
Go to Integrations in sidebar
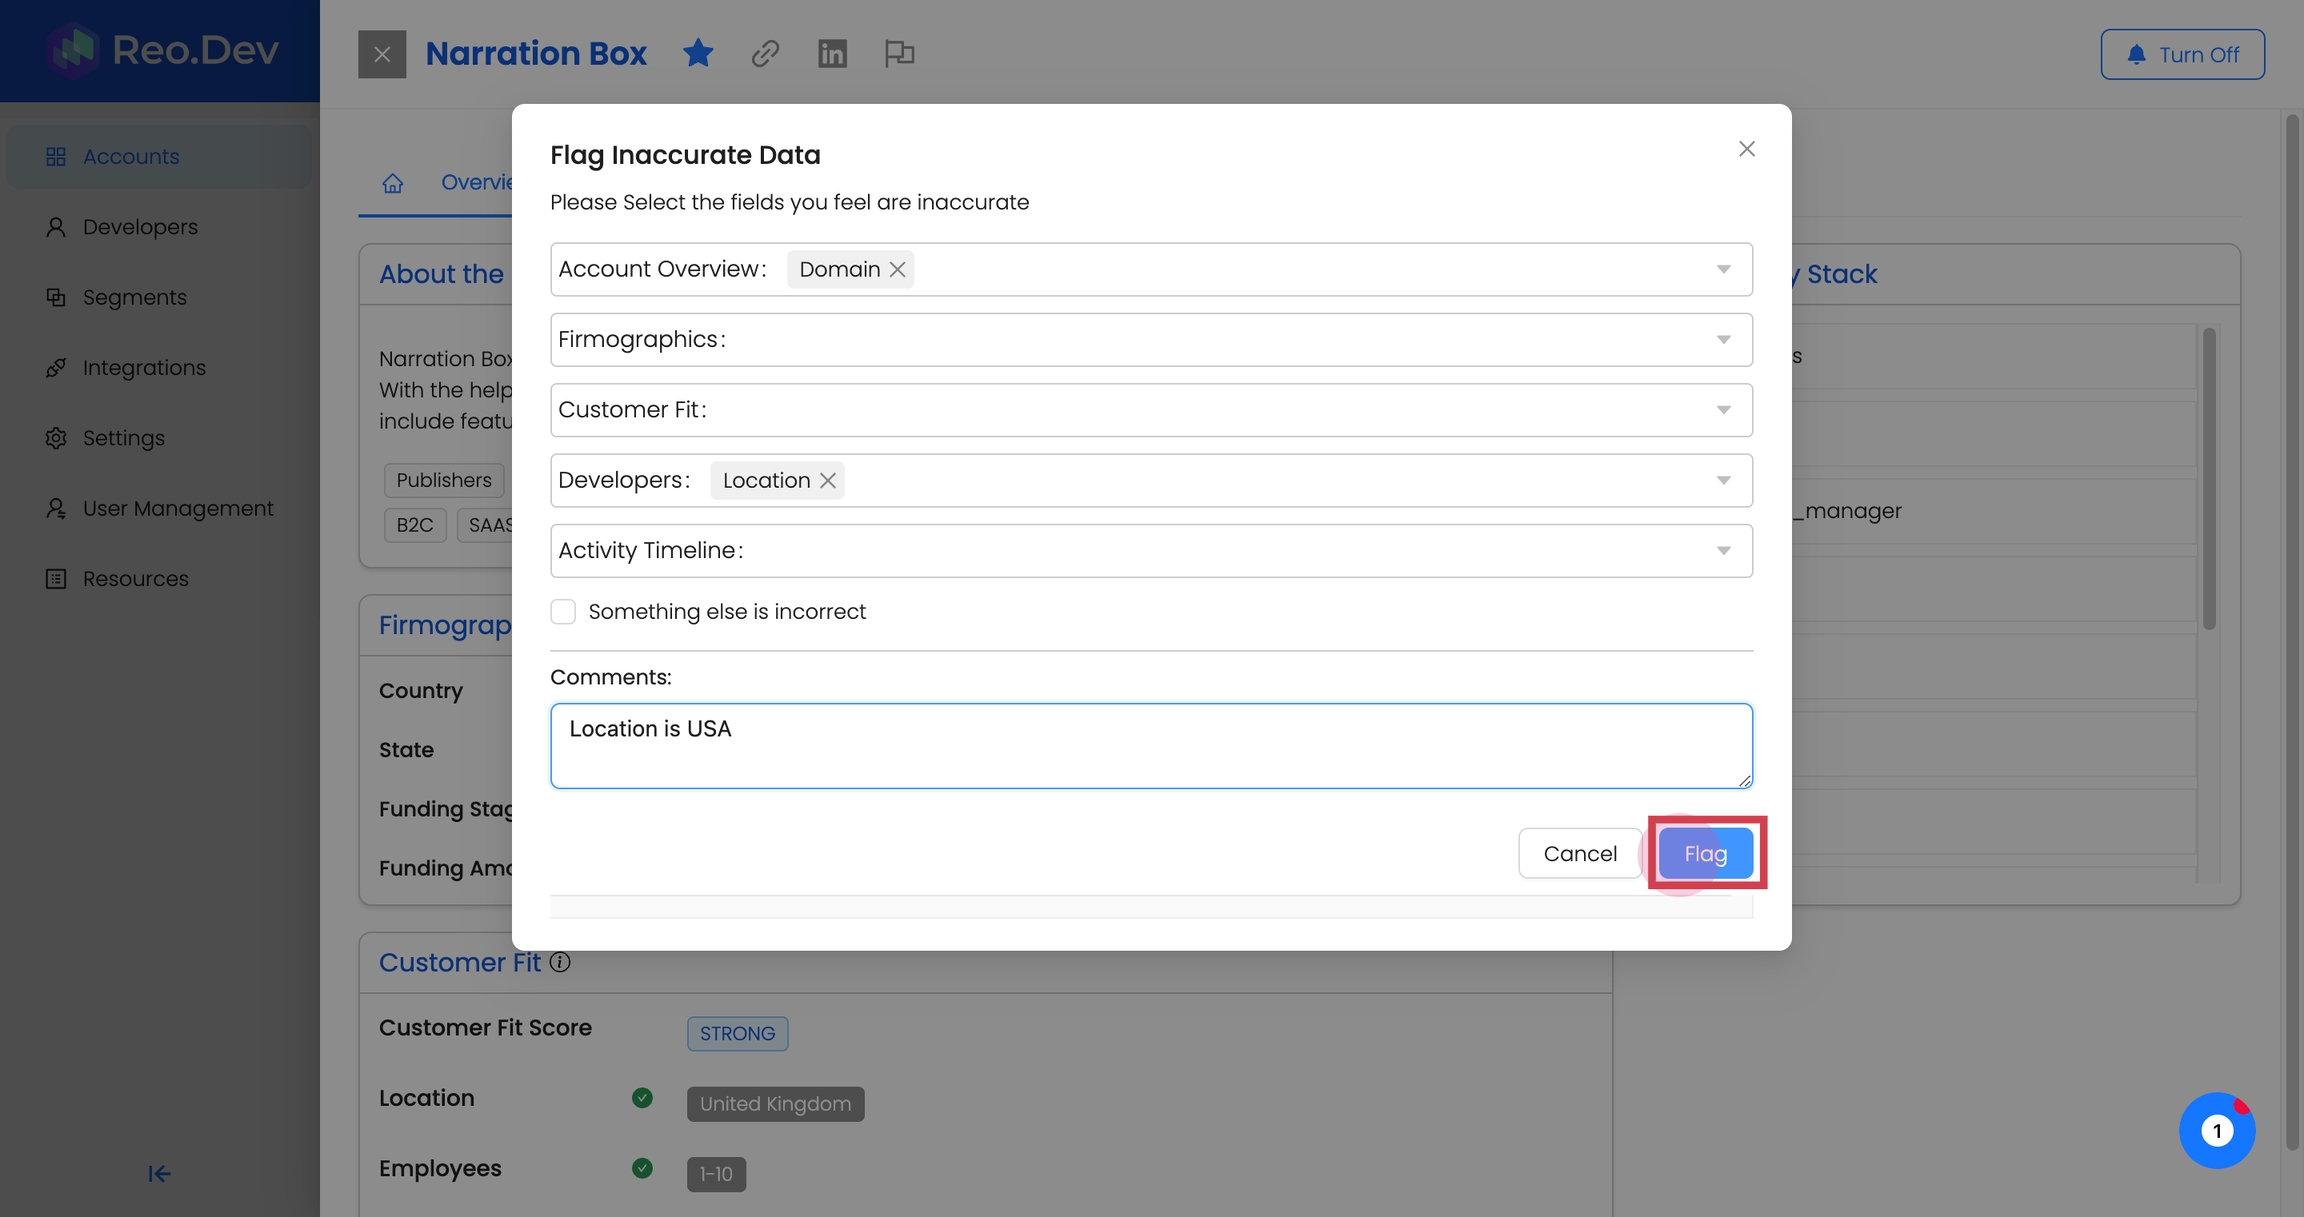point(144,367)
